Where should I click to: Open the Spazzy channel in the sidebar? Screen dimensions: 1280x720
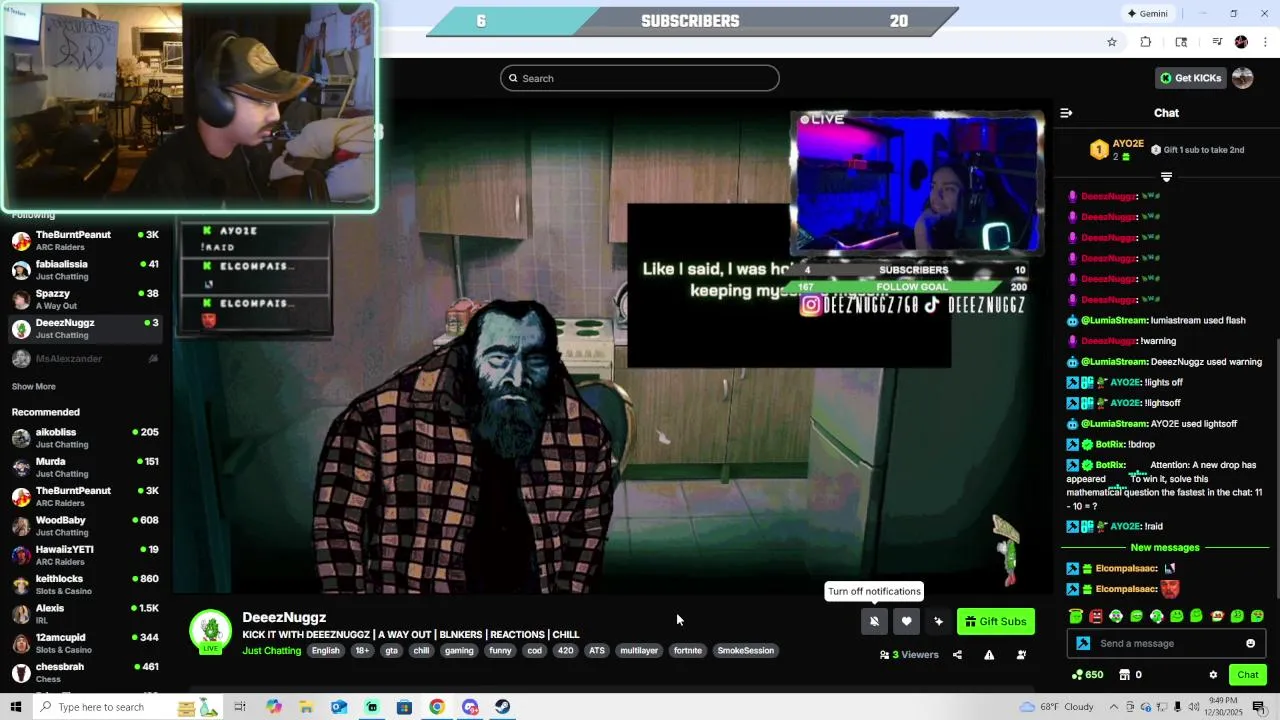85,299
